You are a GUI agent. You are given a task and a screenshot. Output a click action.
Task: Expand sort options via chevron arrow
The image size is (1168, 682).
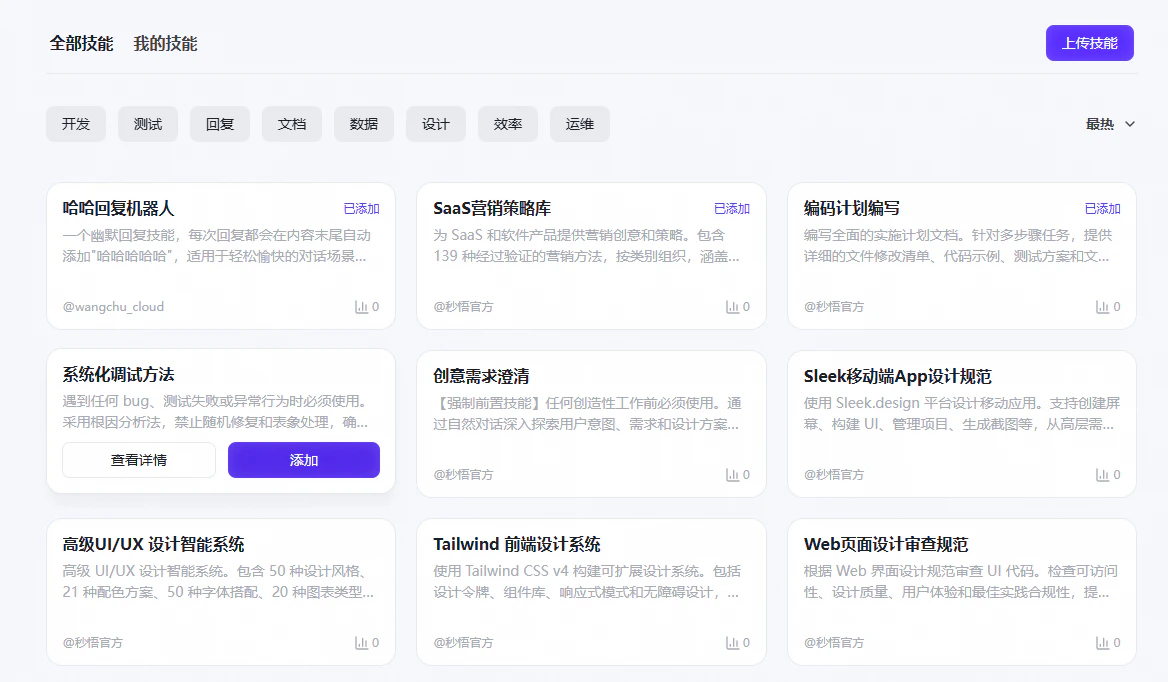[1130, 124]
